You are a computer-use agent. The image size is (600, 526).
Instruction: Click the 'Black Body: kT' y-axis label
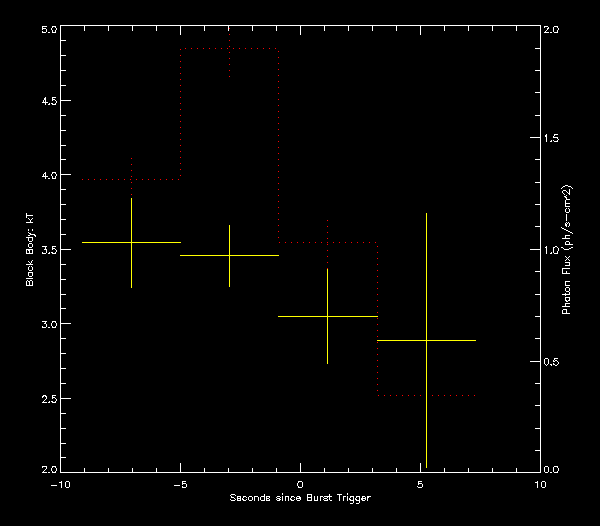point(30,249)
